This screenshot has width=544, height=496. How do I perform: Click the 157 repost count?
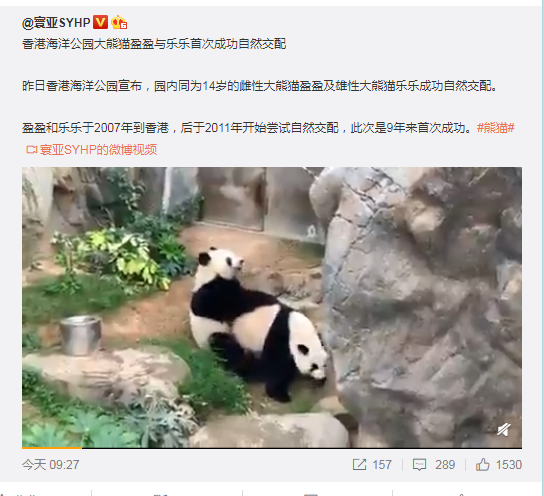pos(382,465)
